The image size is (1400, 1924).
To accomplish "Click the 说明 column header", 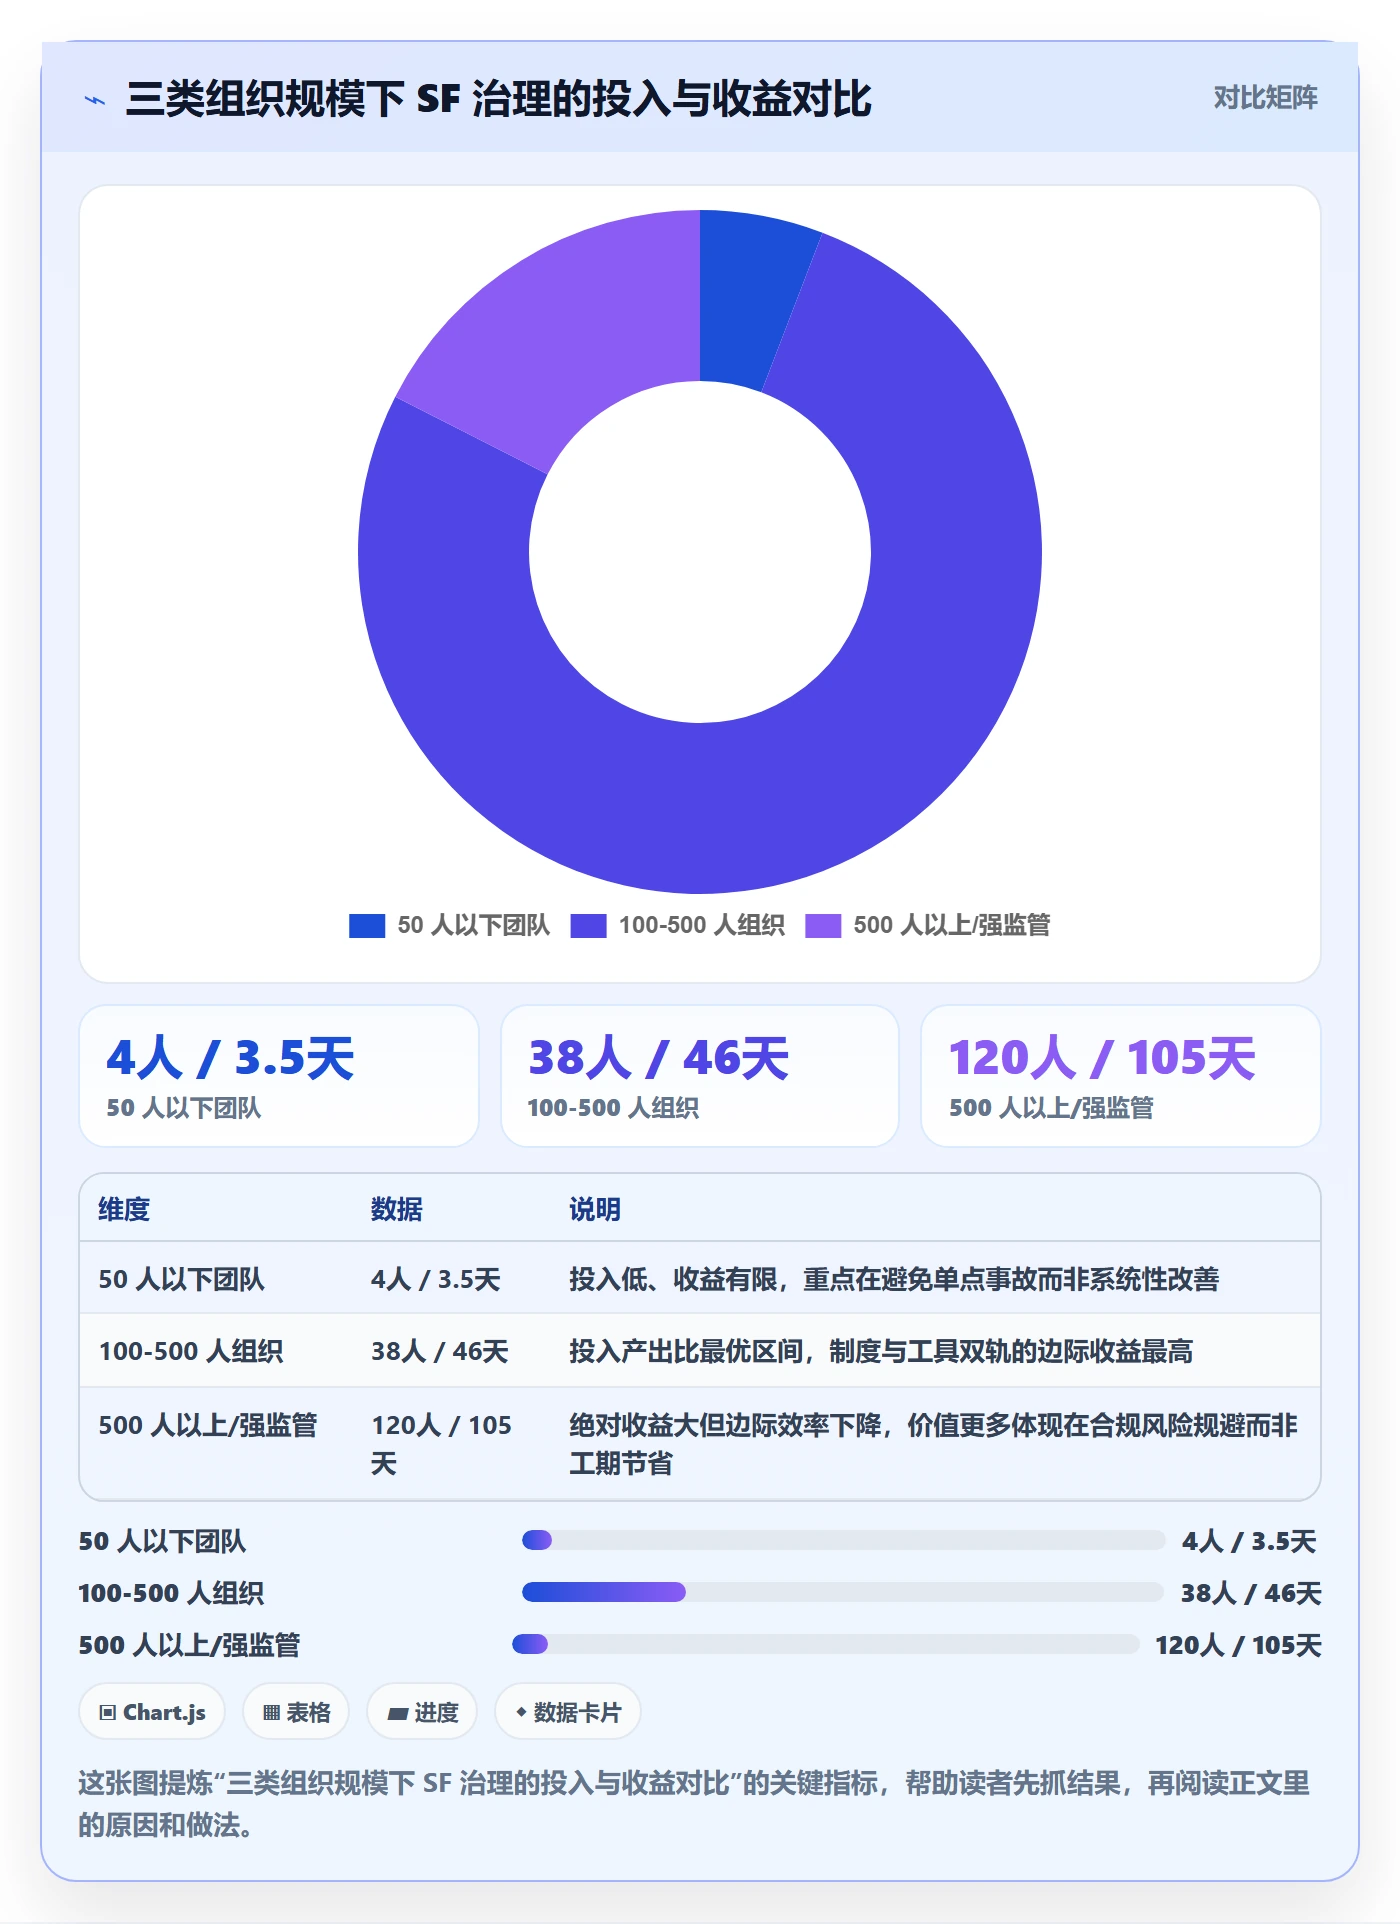I will 595,1209.
